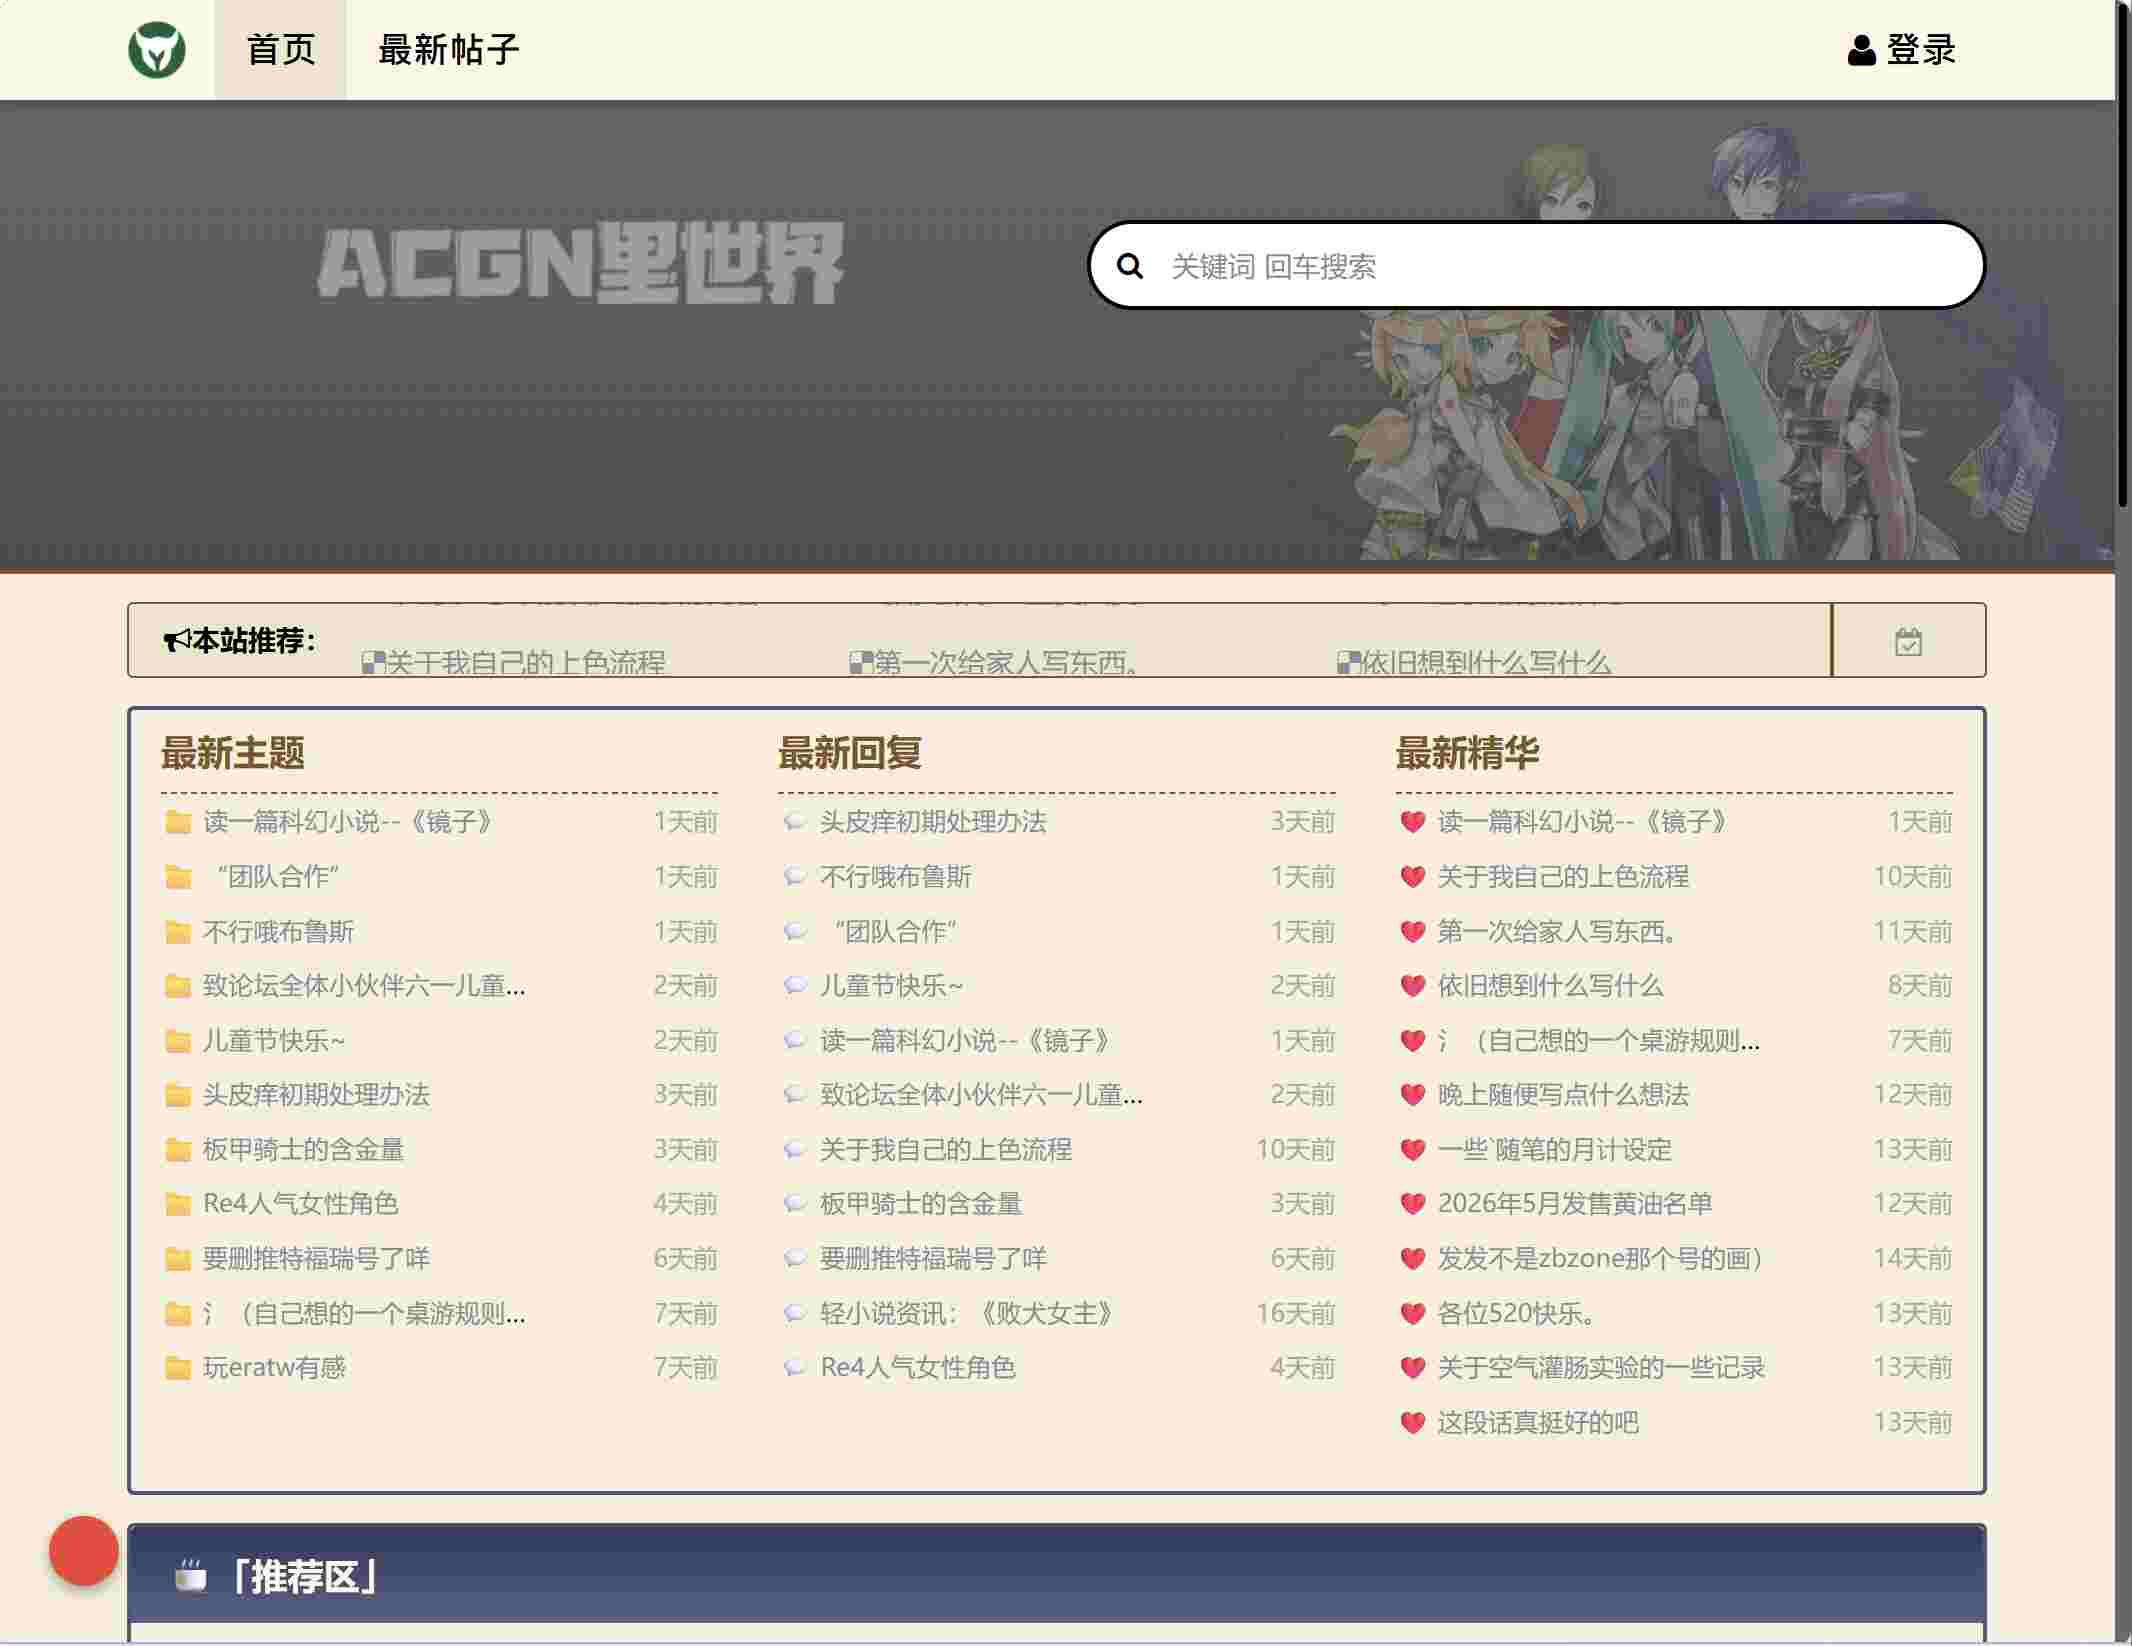This screenshot has width=2132, height=1646.
Task: Open topic 要删推特福瑞号了咩 in 最新主题
Action: (316, 1259)
